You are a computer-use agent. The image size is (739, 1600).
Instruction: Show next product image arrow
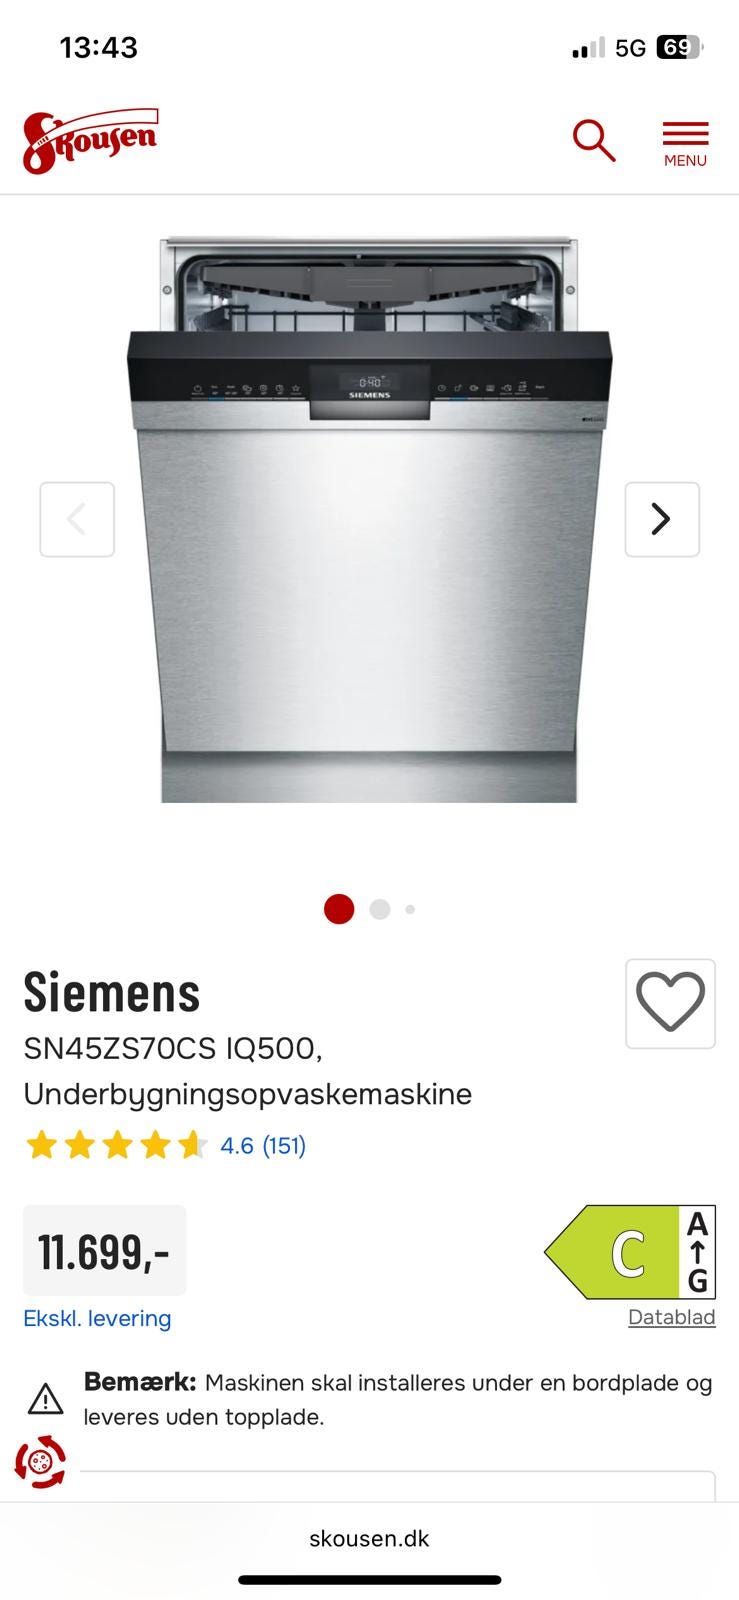[x=662, y=519]
